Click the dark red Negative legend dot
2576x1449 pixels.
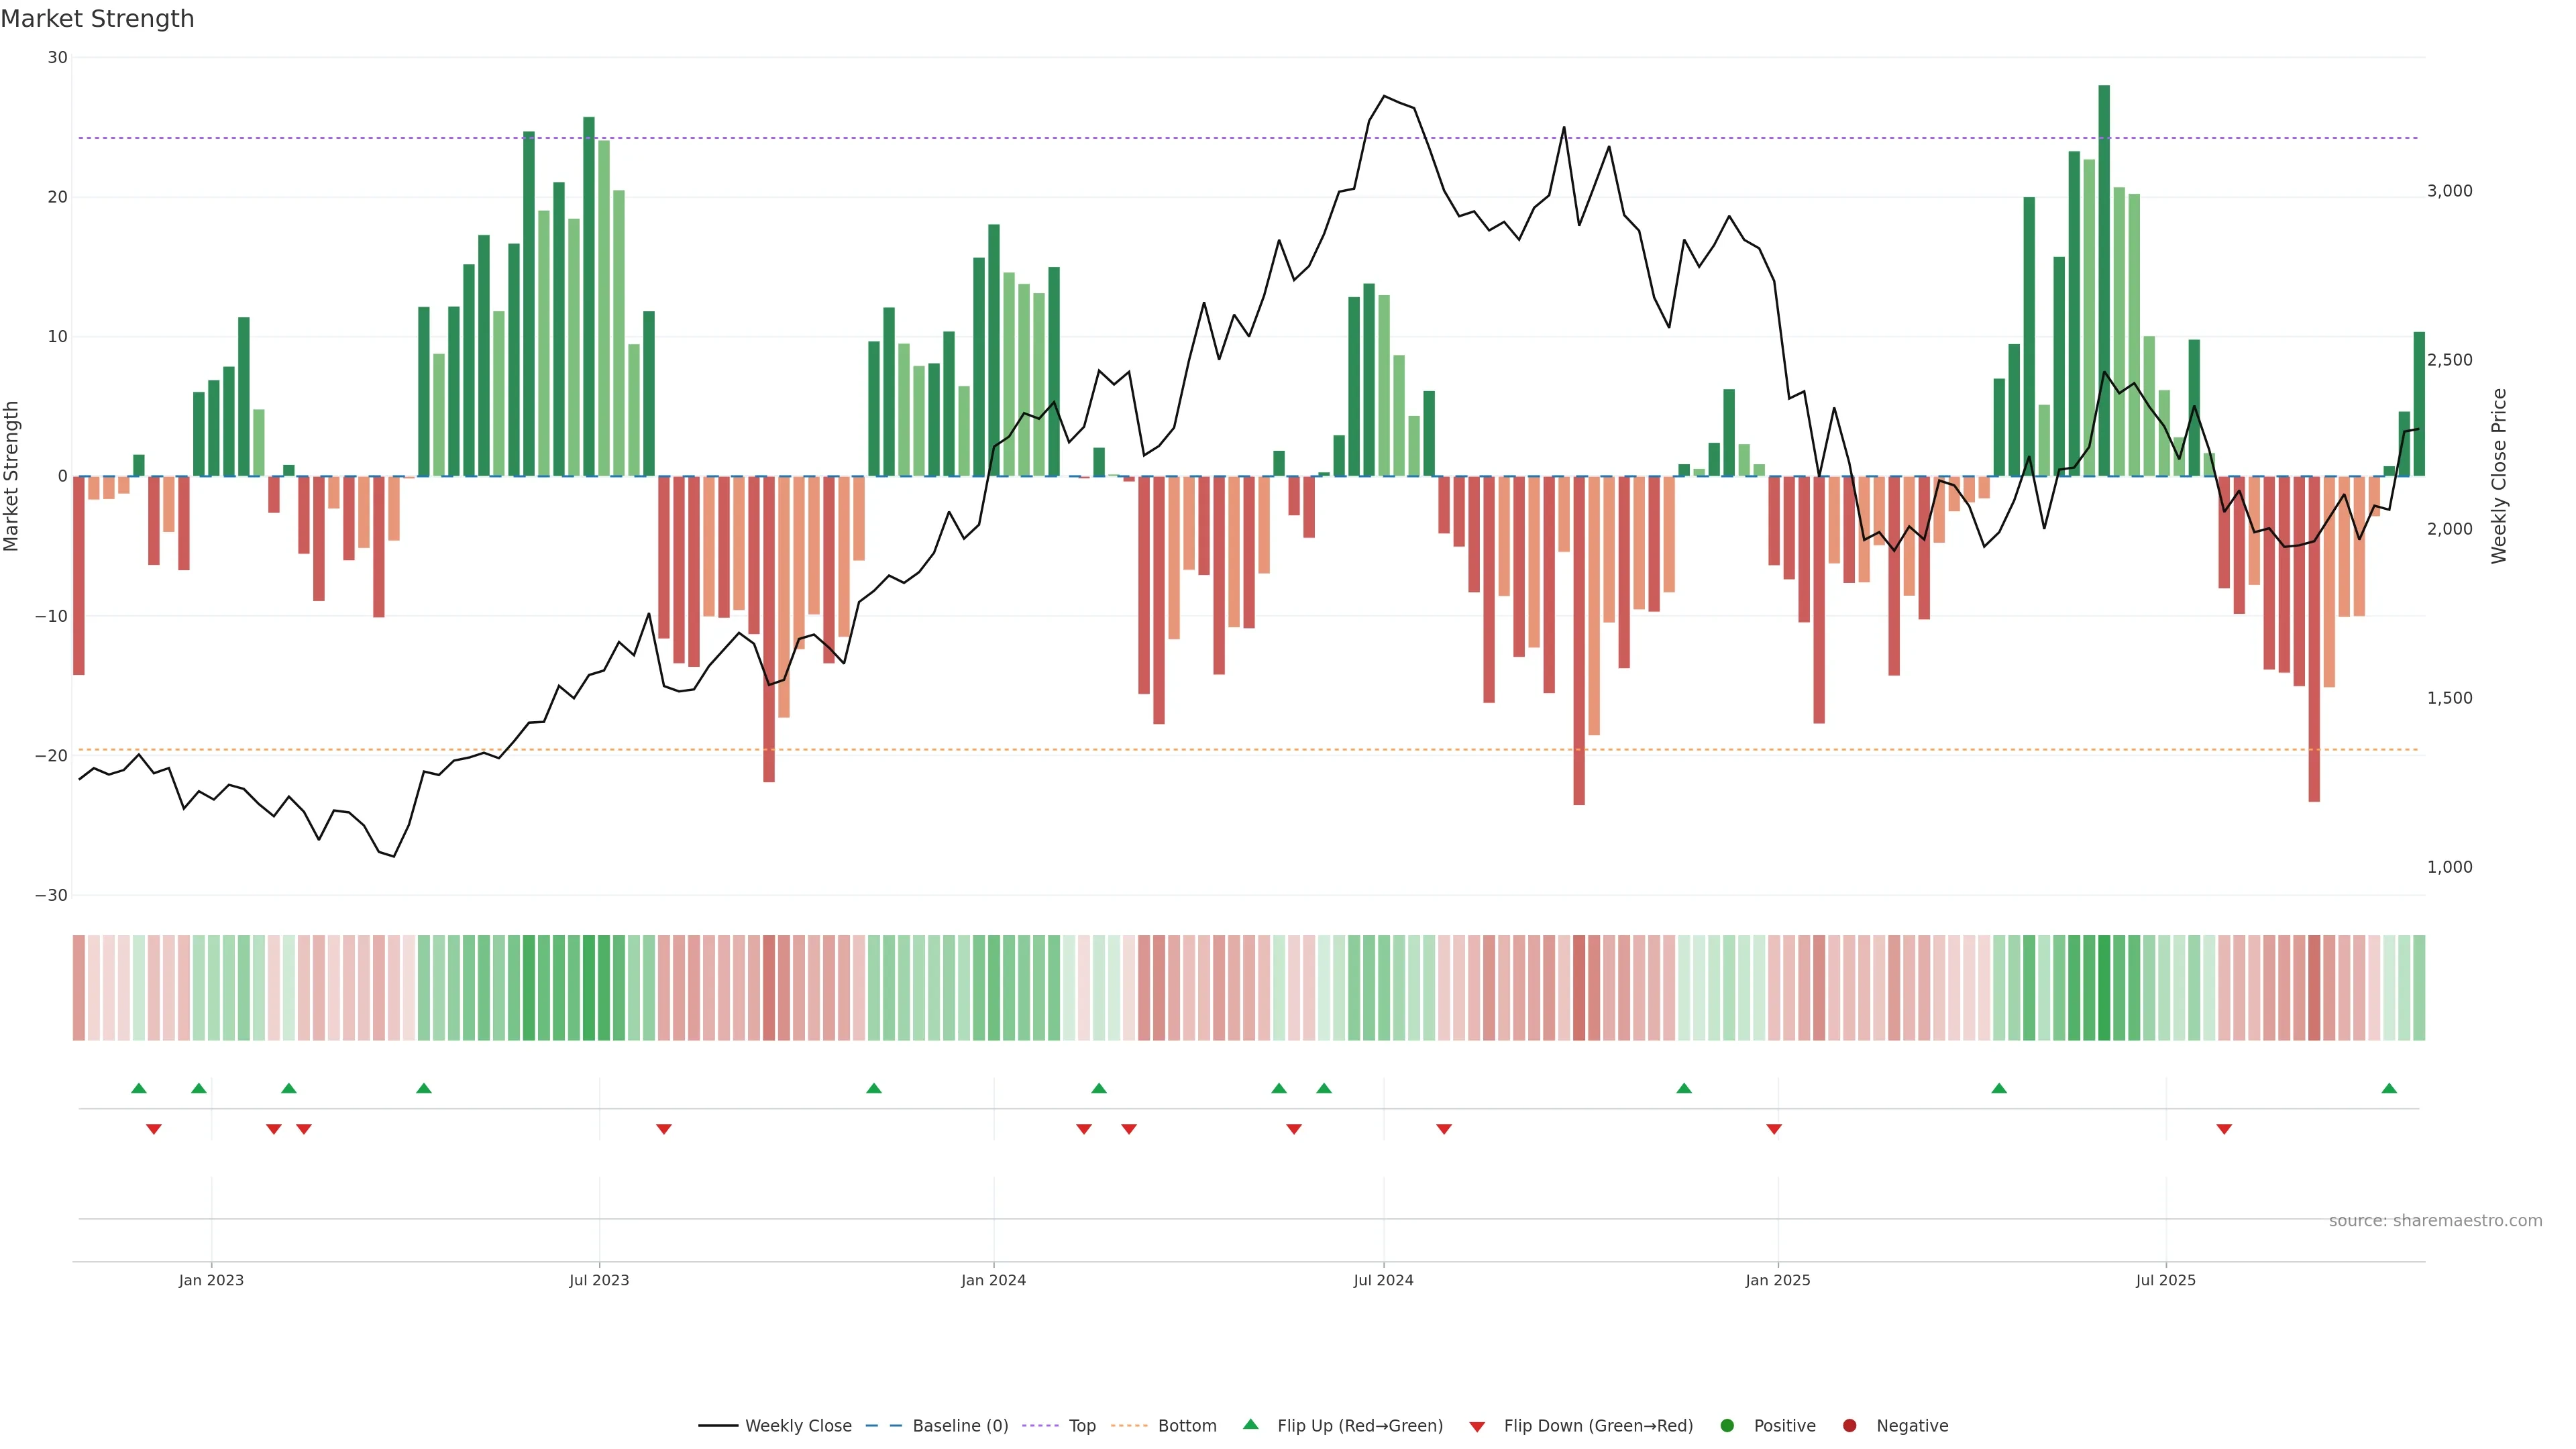click(x=1849, y=1426)
